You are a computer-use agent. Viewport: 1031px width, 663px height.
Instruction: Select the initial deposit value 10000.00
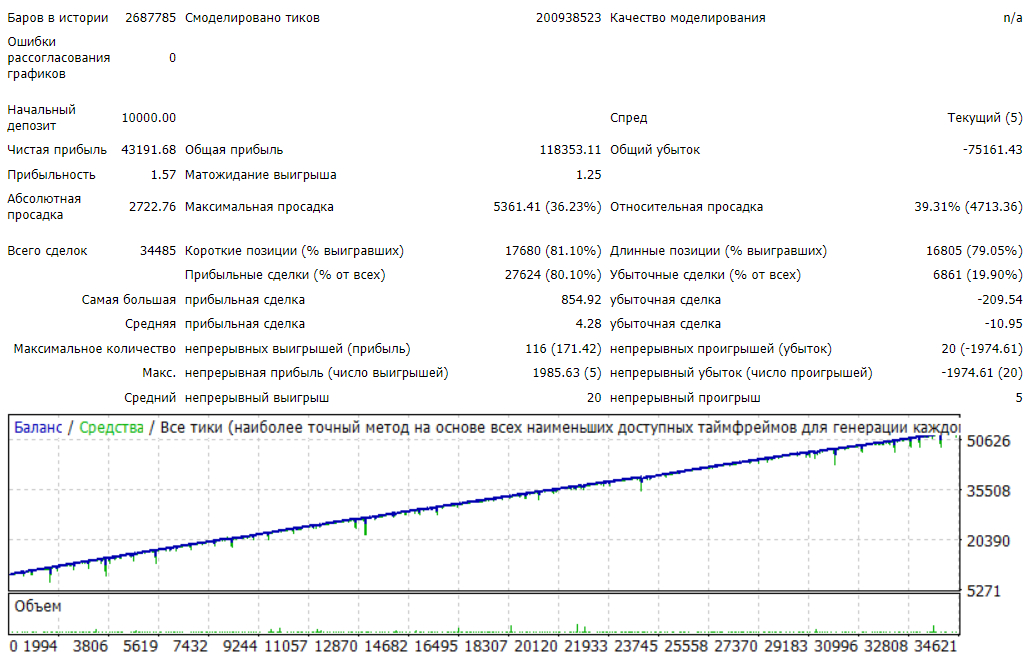149,118
